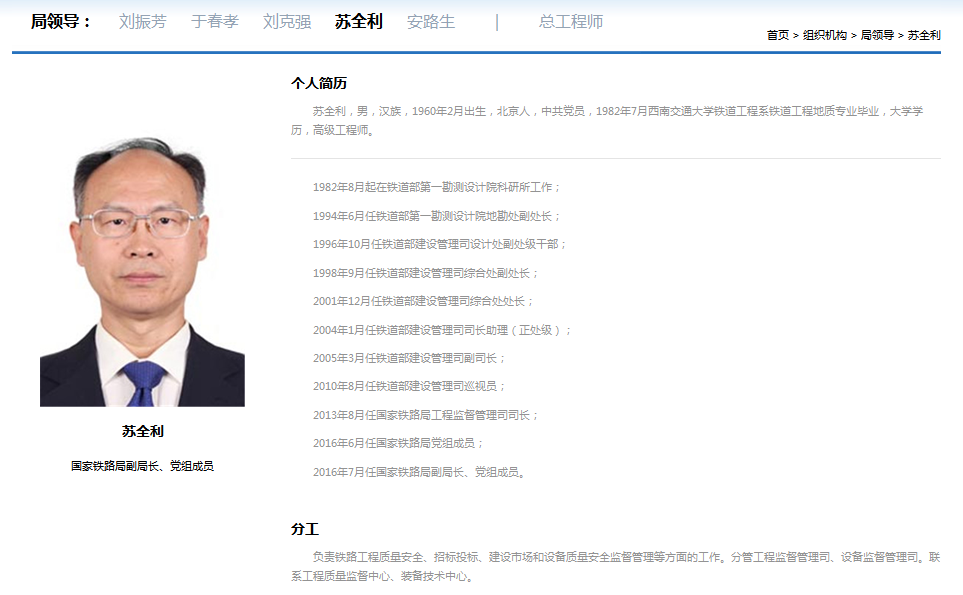
Task: Click the line 2016年6月任国家铁路局党组成员
Action: 397,443
